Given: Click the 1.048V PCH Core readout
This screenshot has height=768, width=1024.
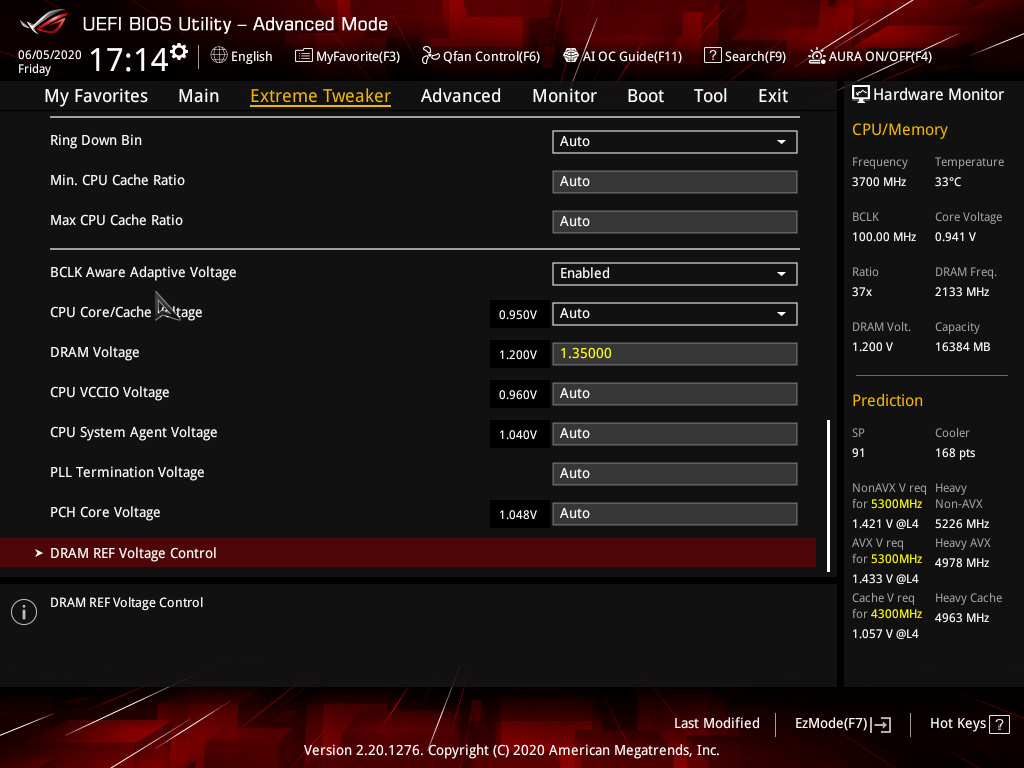Looking at the screenshot, I should pos(518,515).
